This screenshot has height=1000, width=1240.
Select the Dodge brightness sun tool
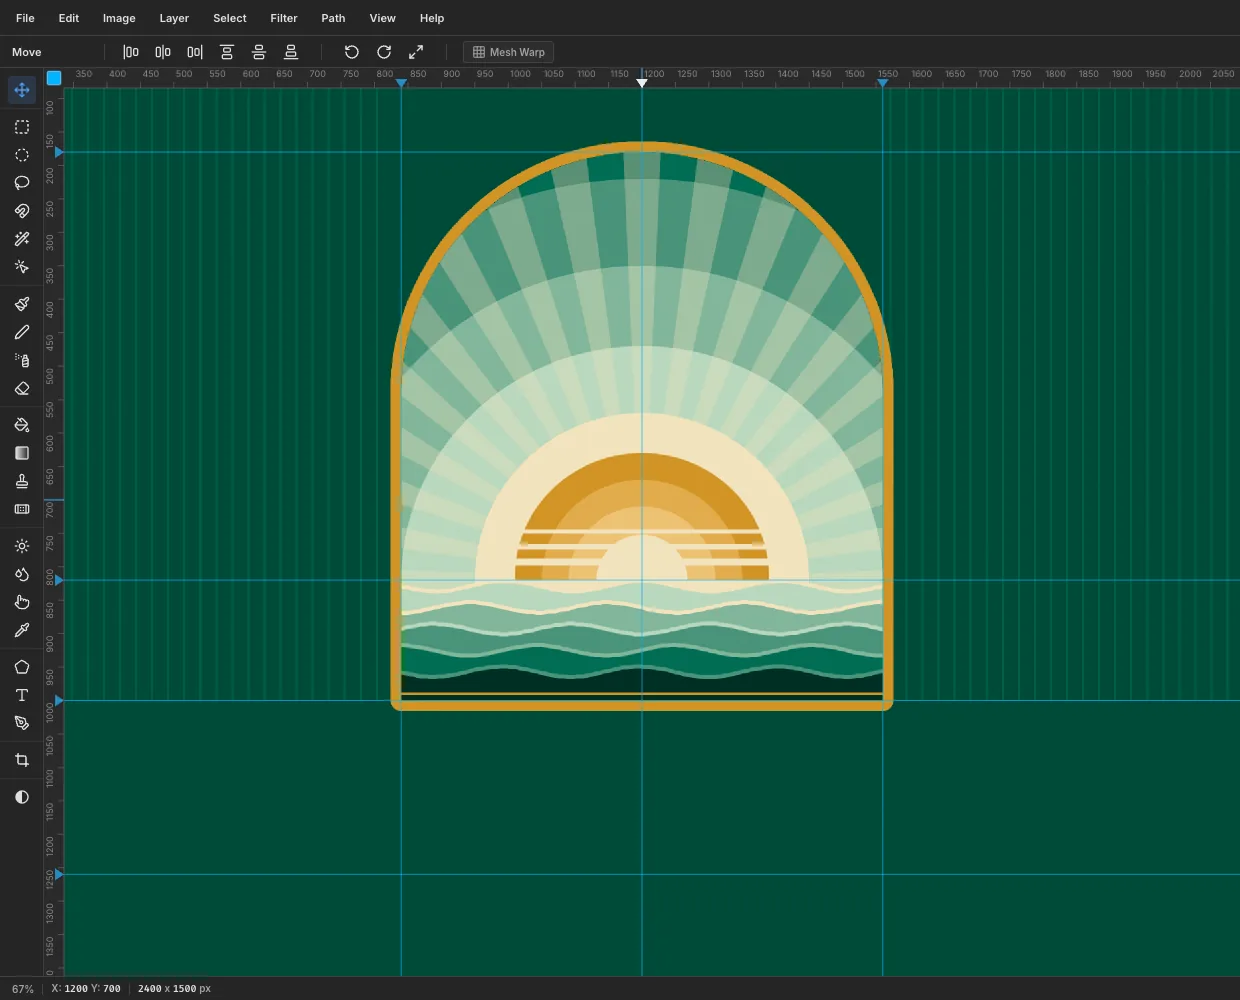(22, 546)
